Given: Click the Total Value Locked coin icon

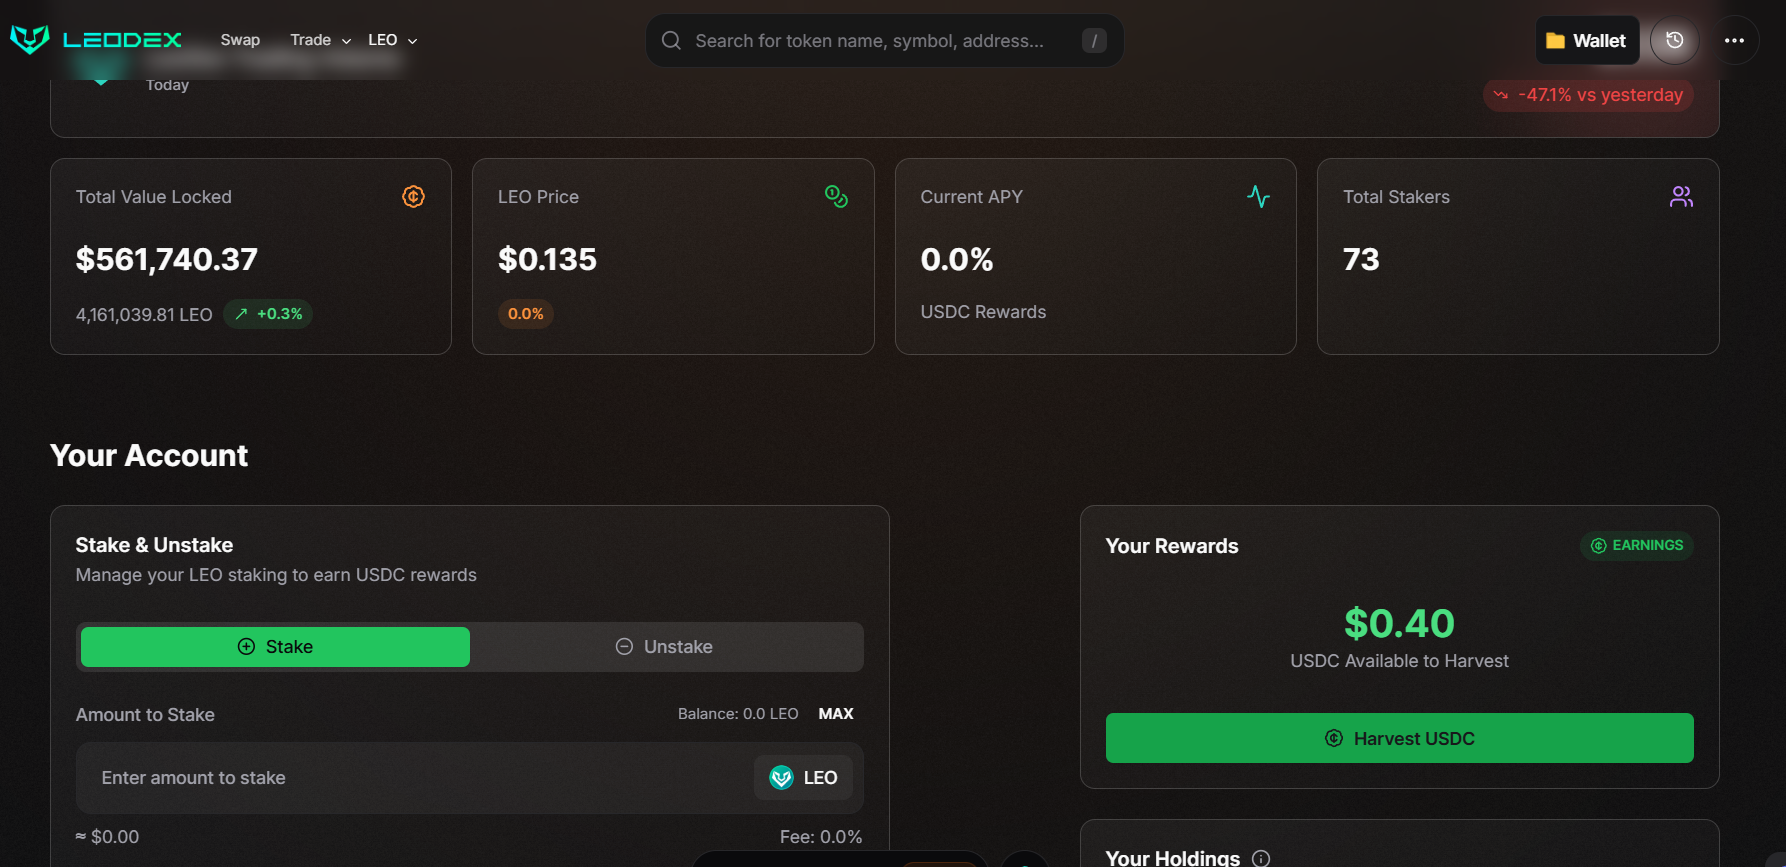Looking at the screenshot, I should pos(413,197).
